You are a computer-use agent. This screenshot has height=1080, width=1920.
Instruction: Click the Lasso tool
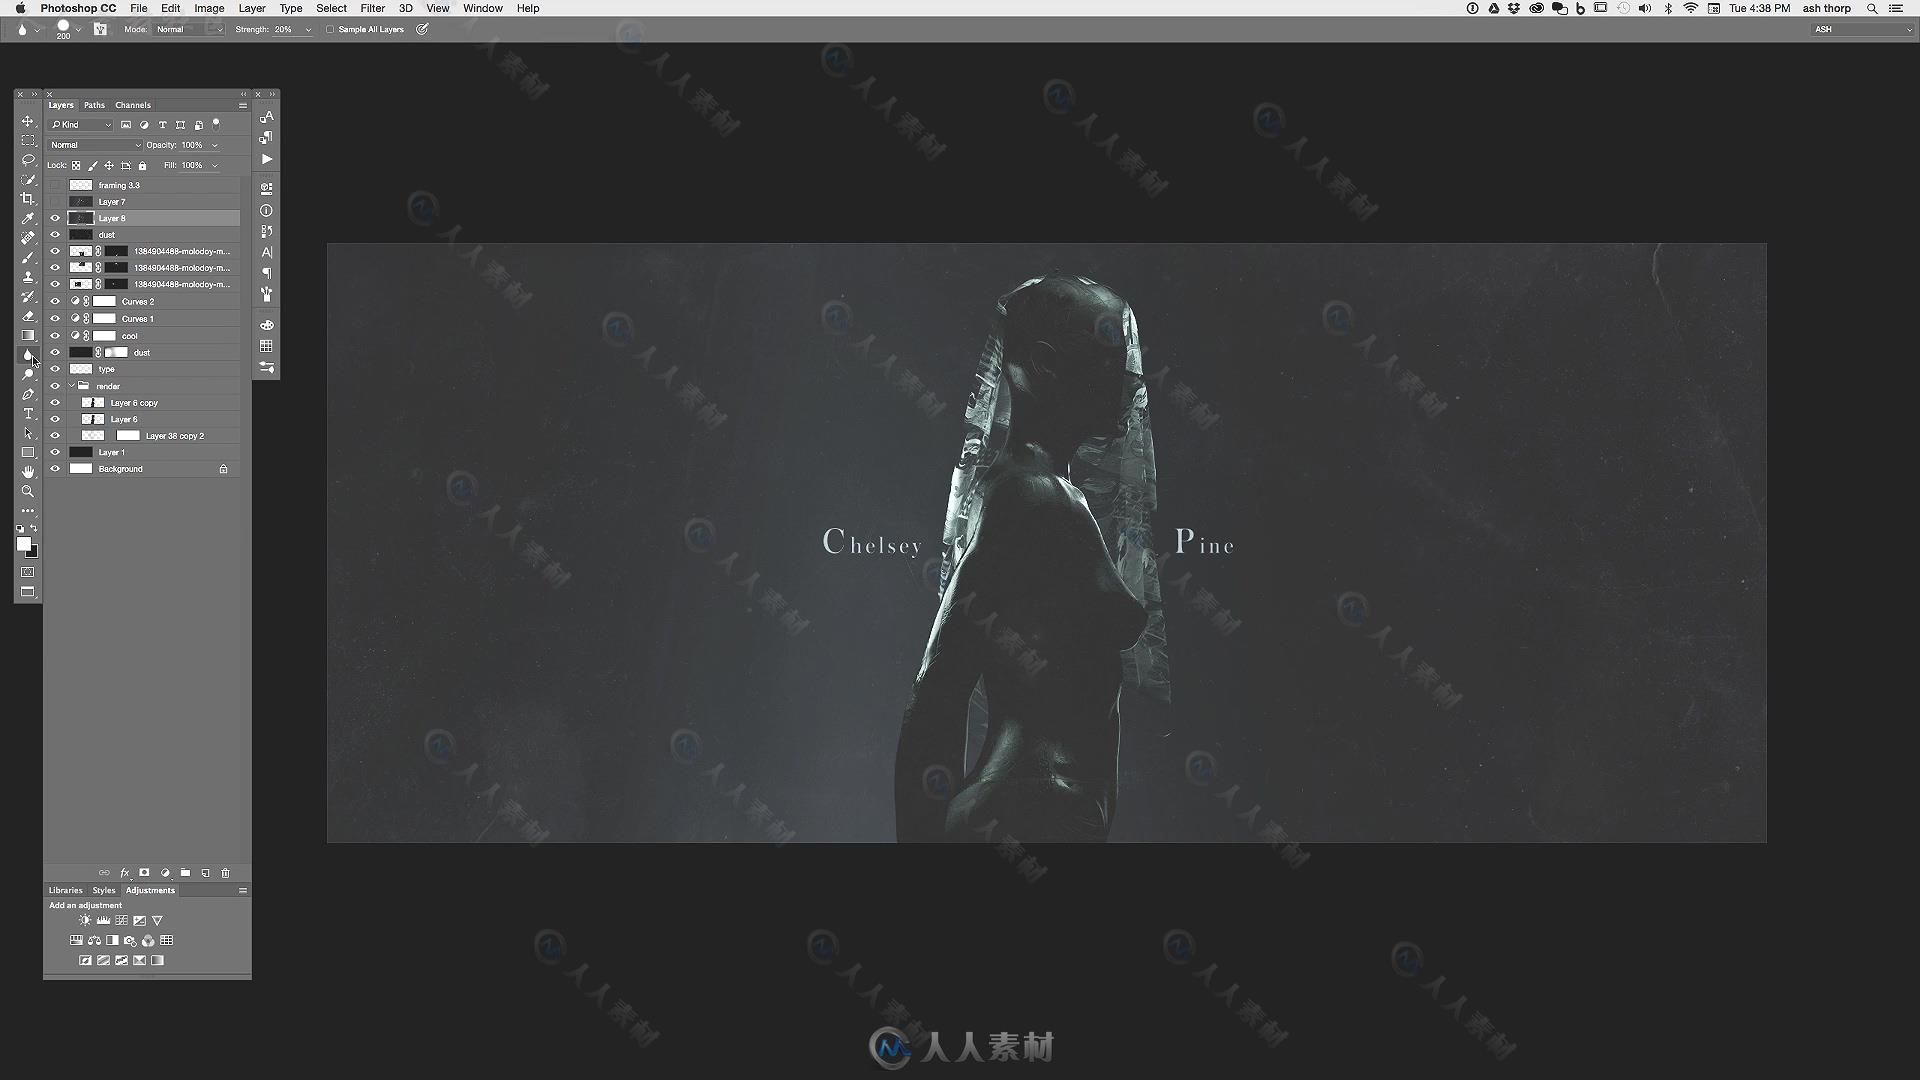tap(28, 157)
